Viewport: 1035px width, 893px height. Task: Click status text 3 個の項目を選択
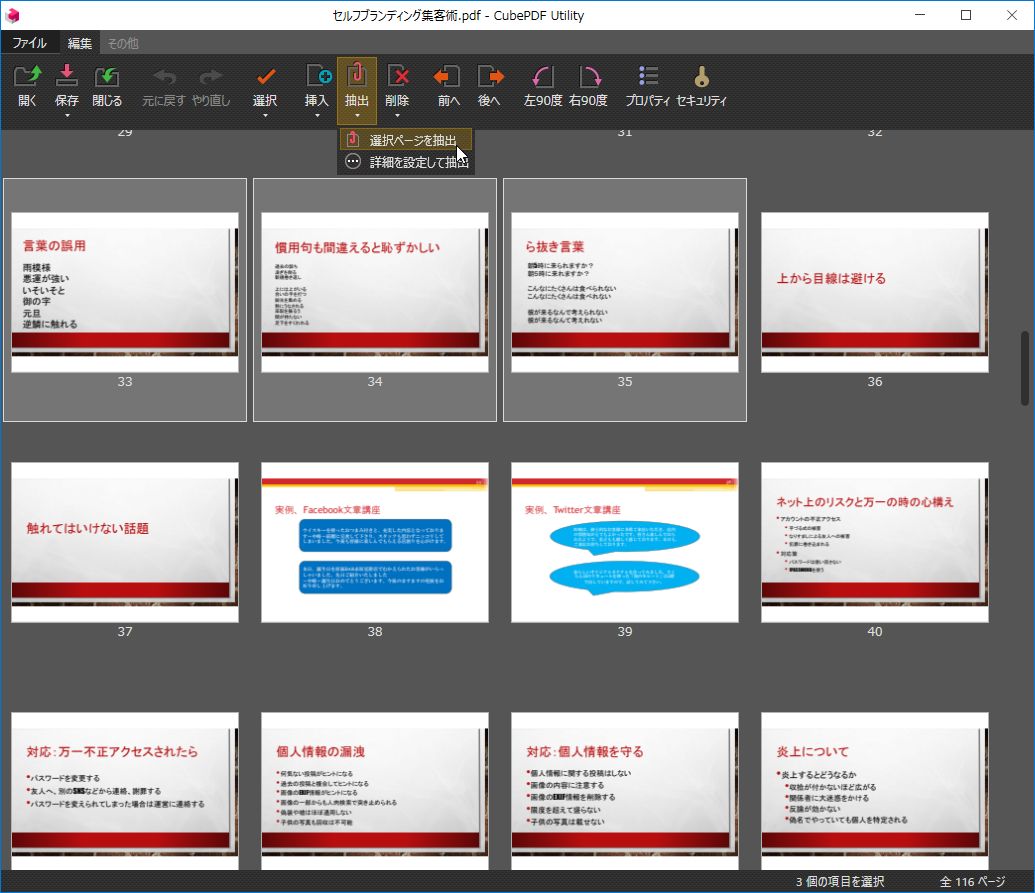coord(840,882)
